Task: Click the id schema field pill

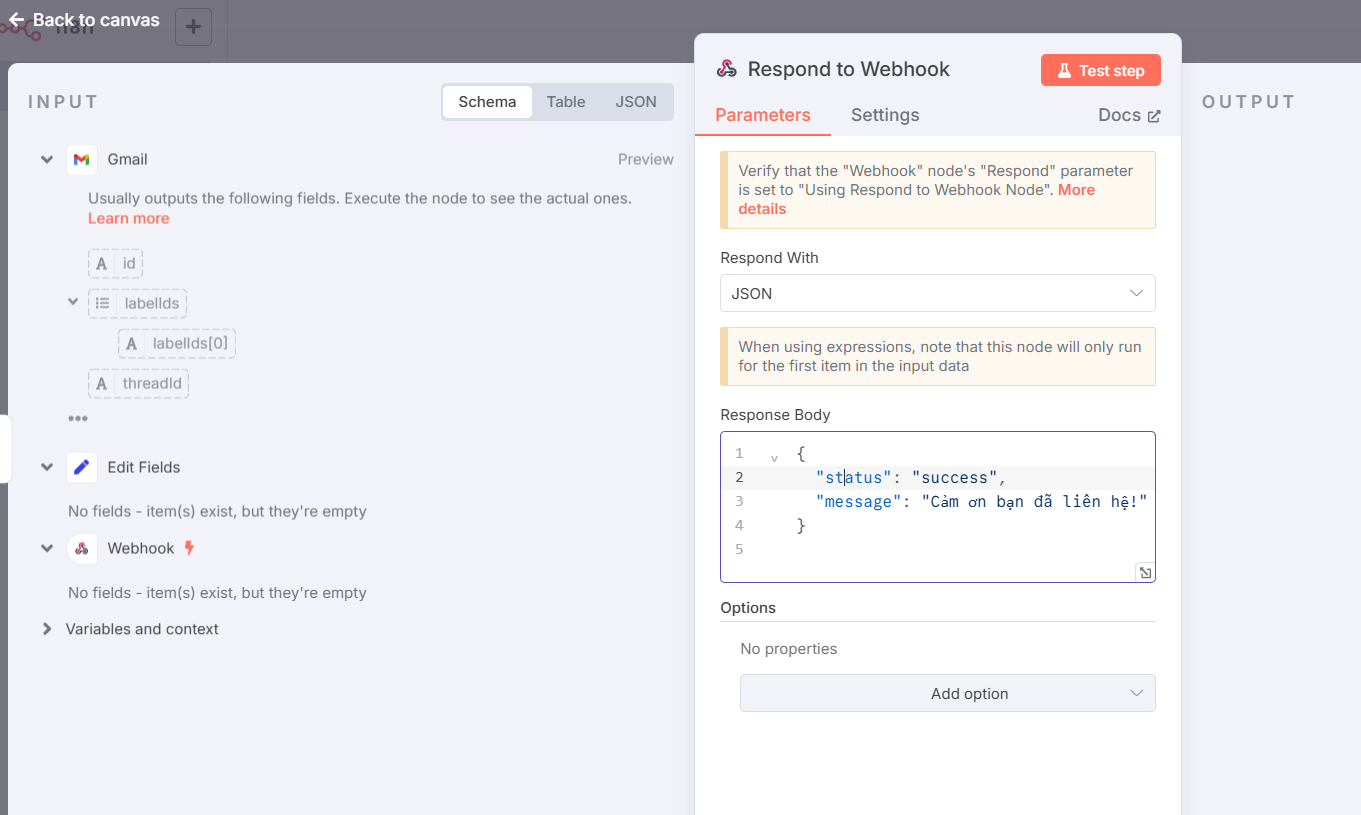Action: pos(116,264)
